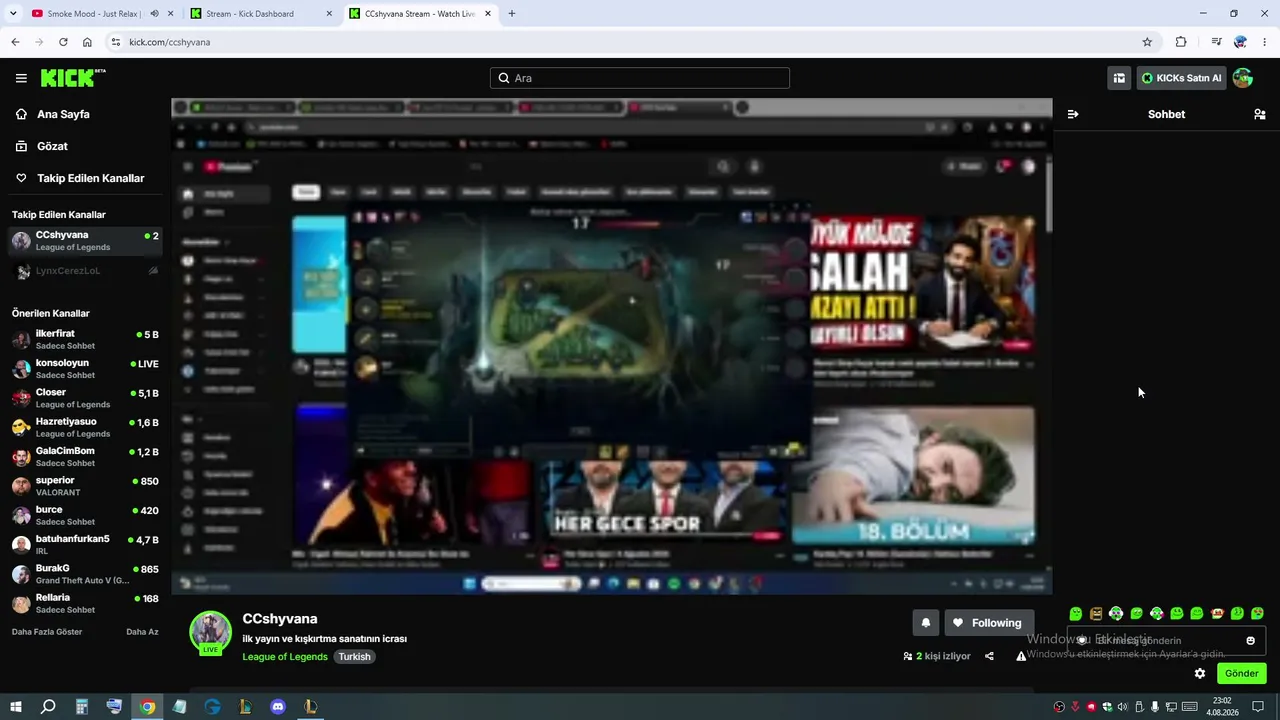Open the Kick hamburger sidebar menu
Image resolution: width=1280 pixels, height=720 pixels.
point(21,78)
